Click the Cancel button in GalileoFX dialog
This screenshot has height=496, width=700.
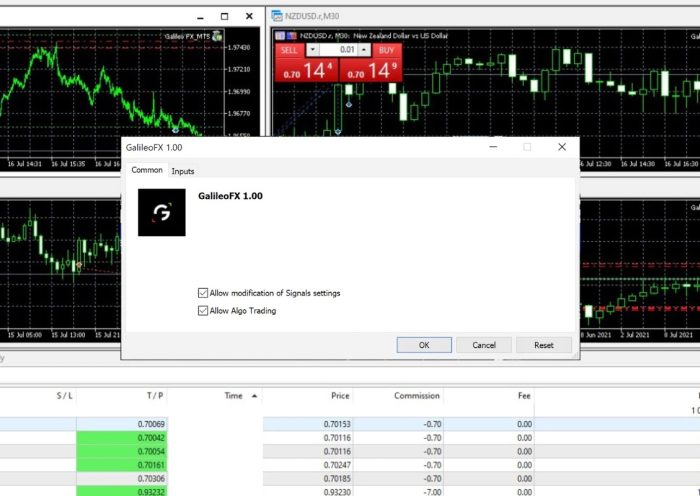click(484, 345)
